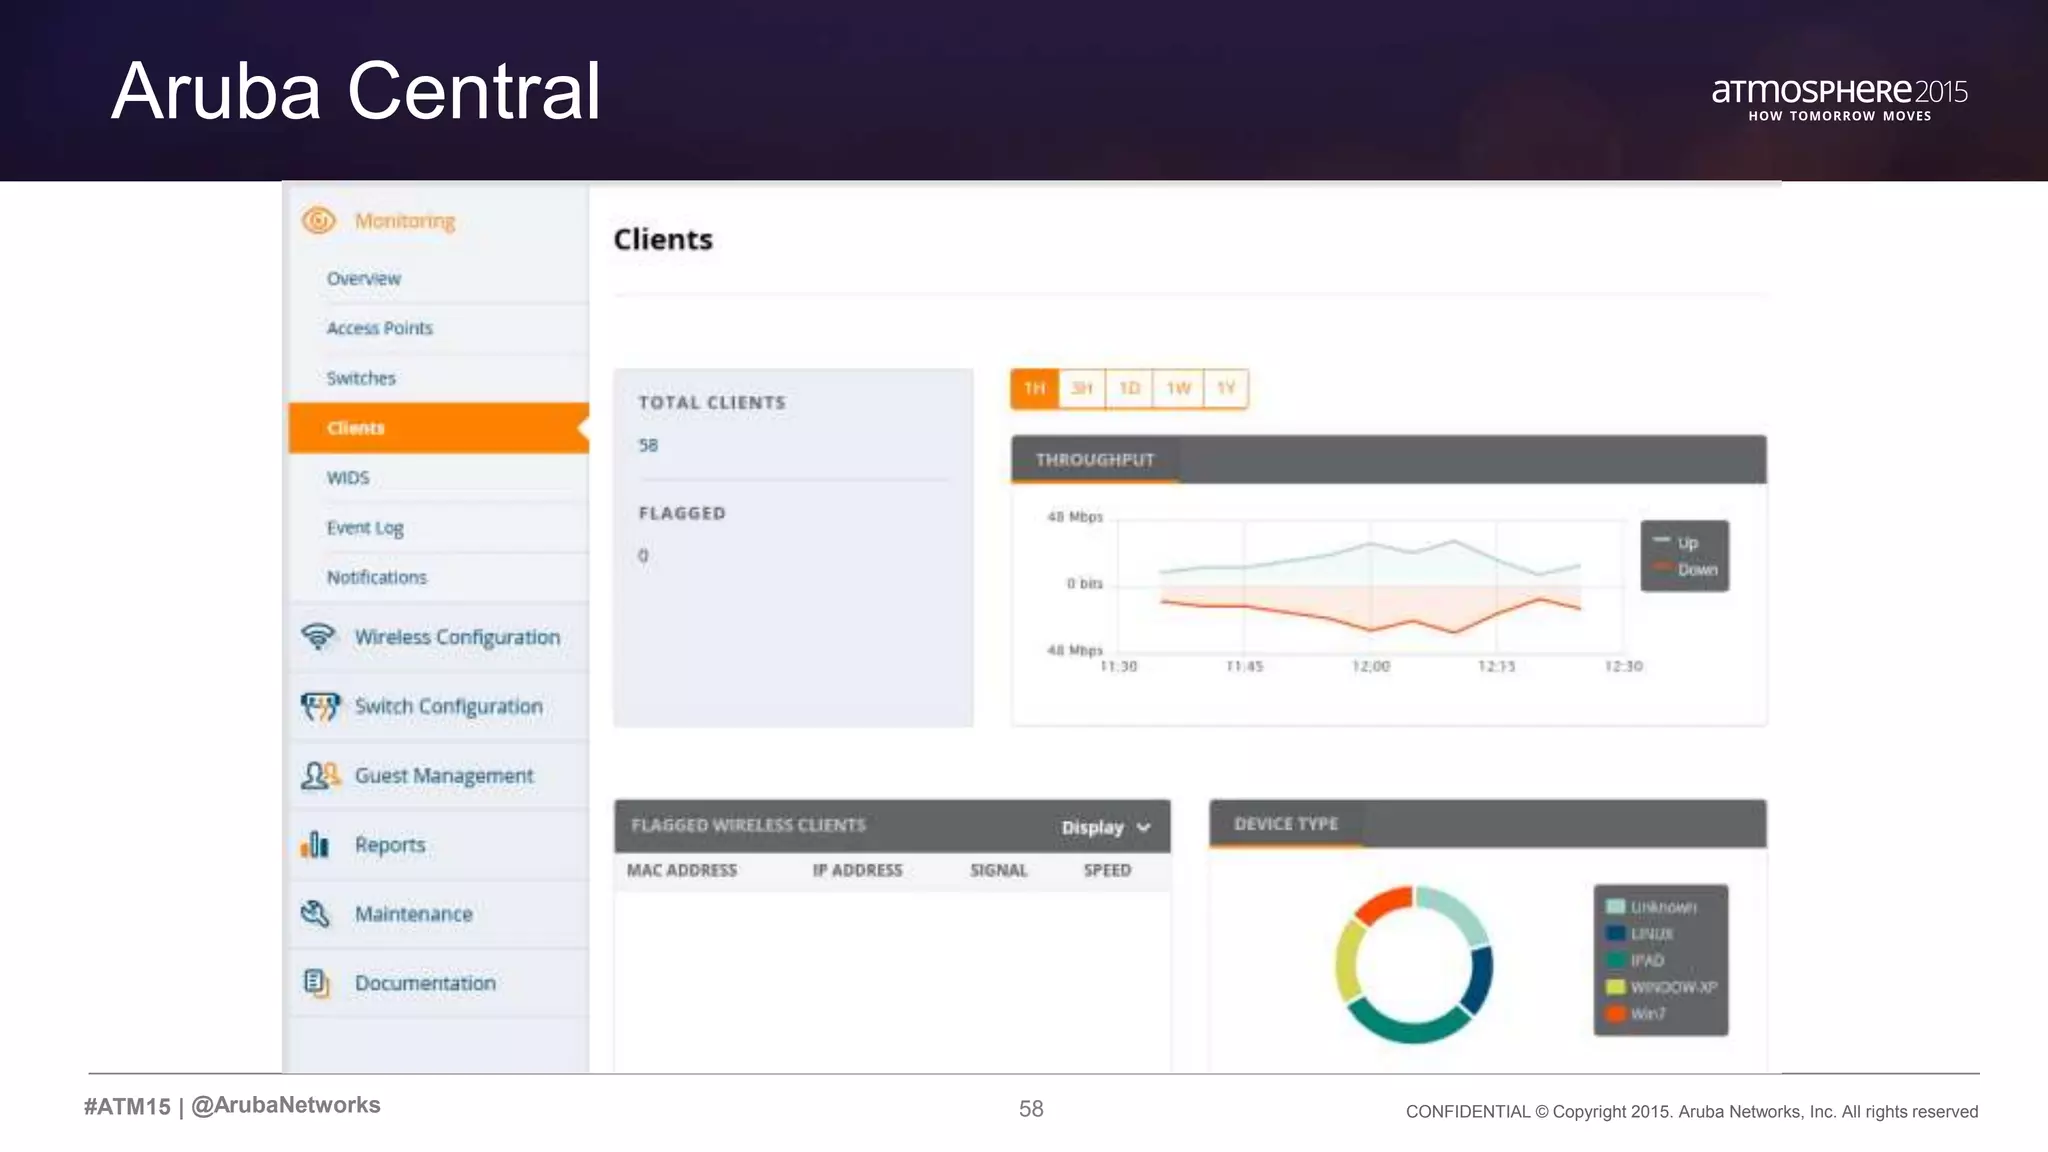Toggle the Up series legend
The image size is (2048, 1152).
tap(1676, 543)
